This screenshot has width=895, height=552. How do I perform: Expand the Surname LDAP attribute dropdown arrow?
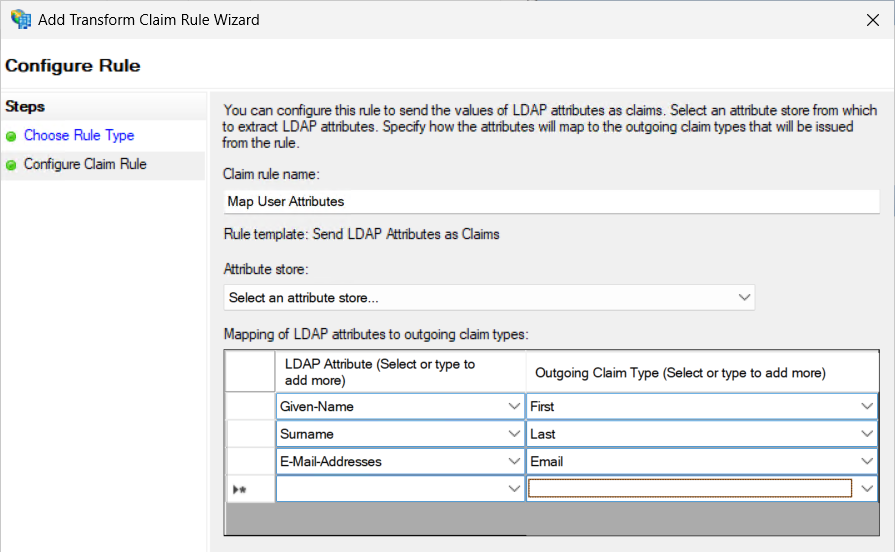tap(514, 434)
